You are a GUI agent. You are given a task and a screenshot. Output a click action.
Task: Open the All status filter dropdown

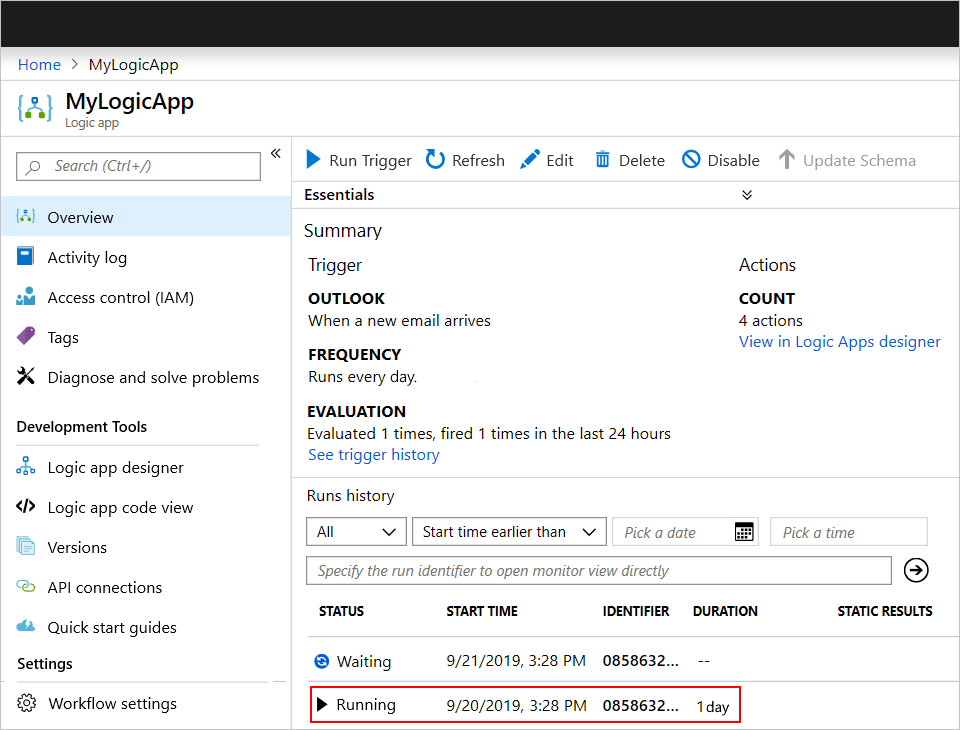[x=356, y=532]
